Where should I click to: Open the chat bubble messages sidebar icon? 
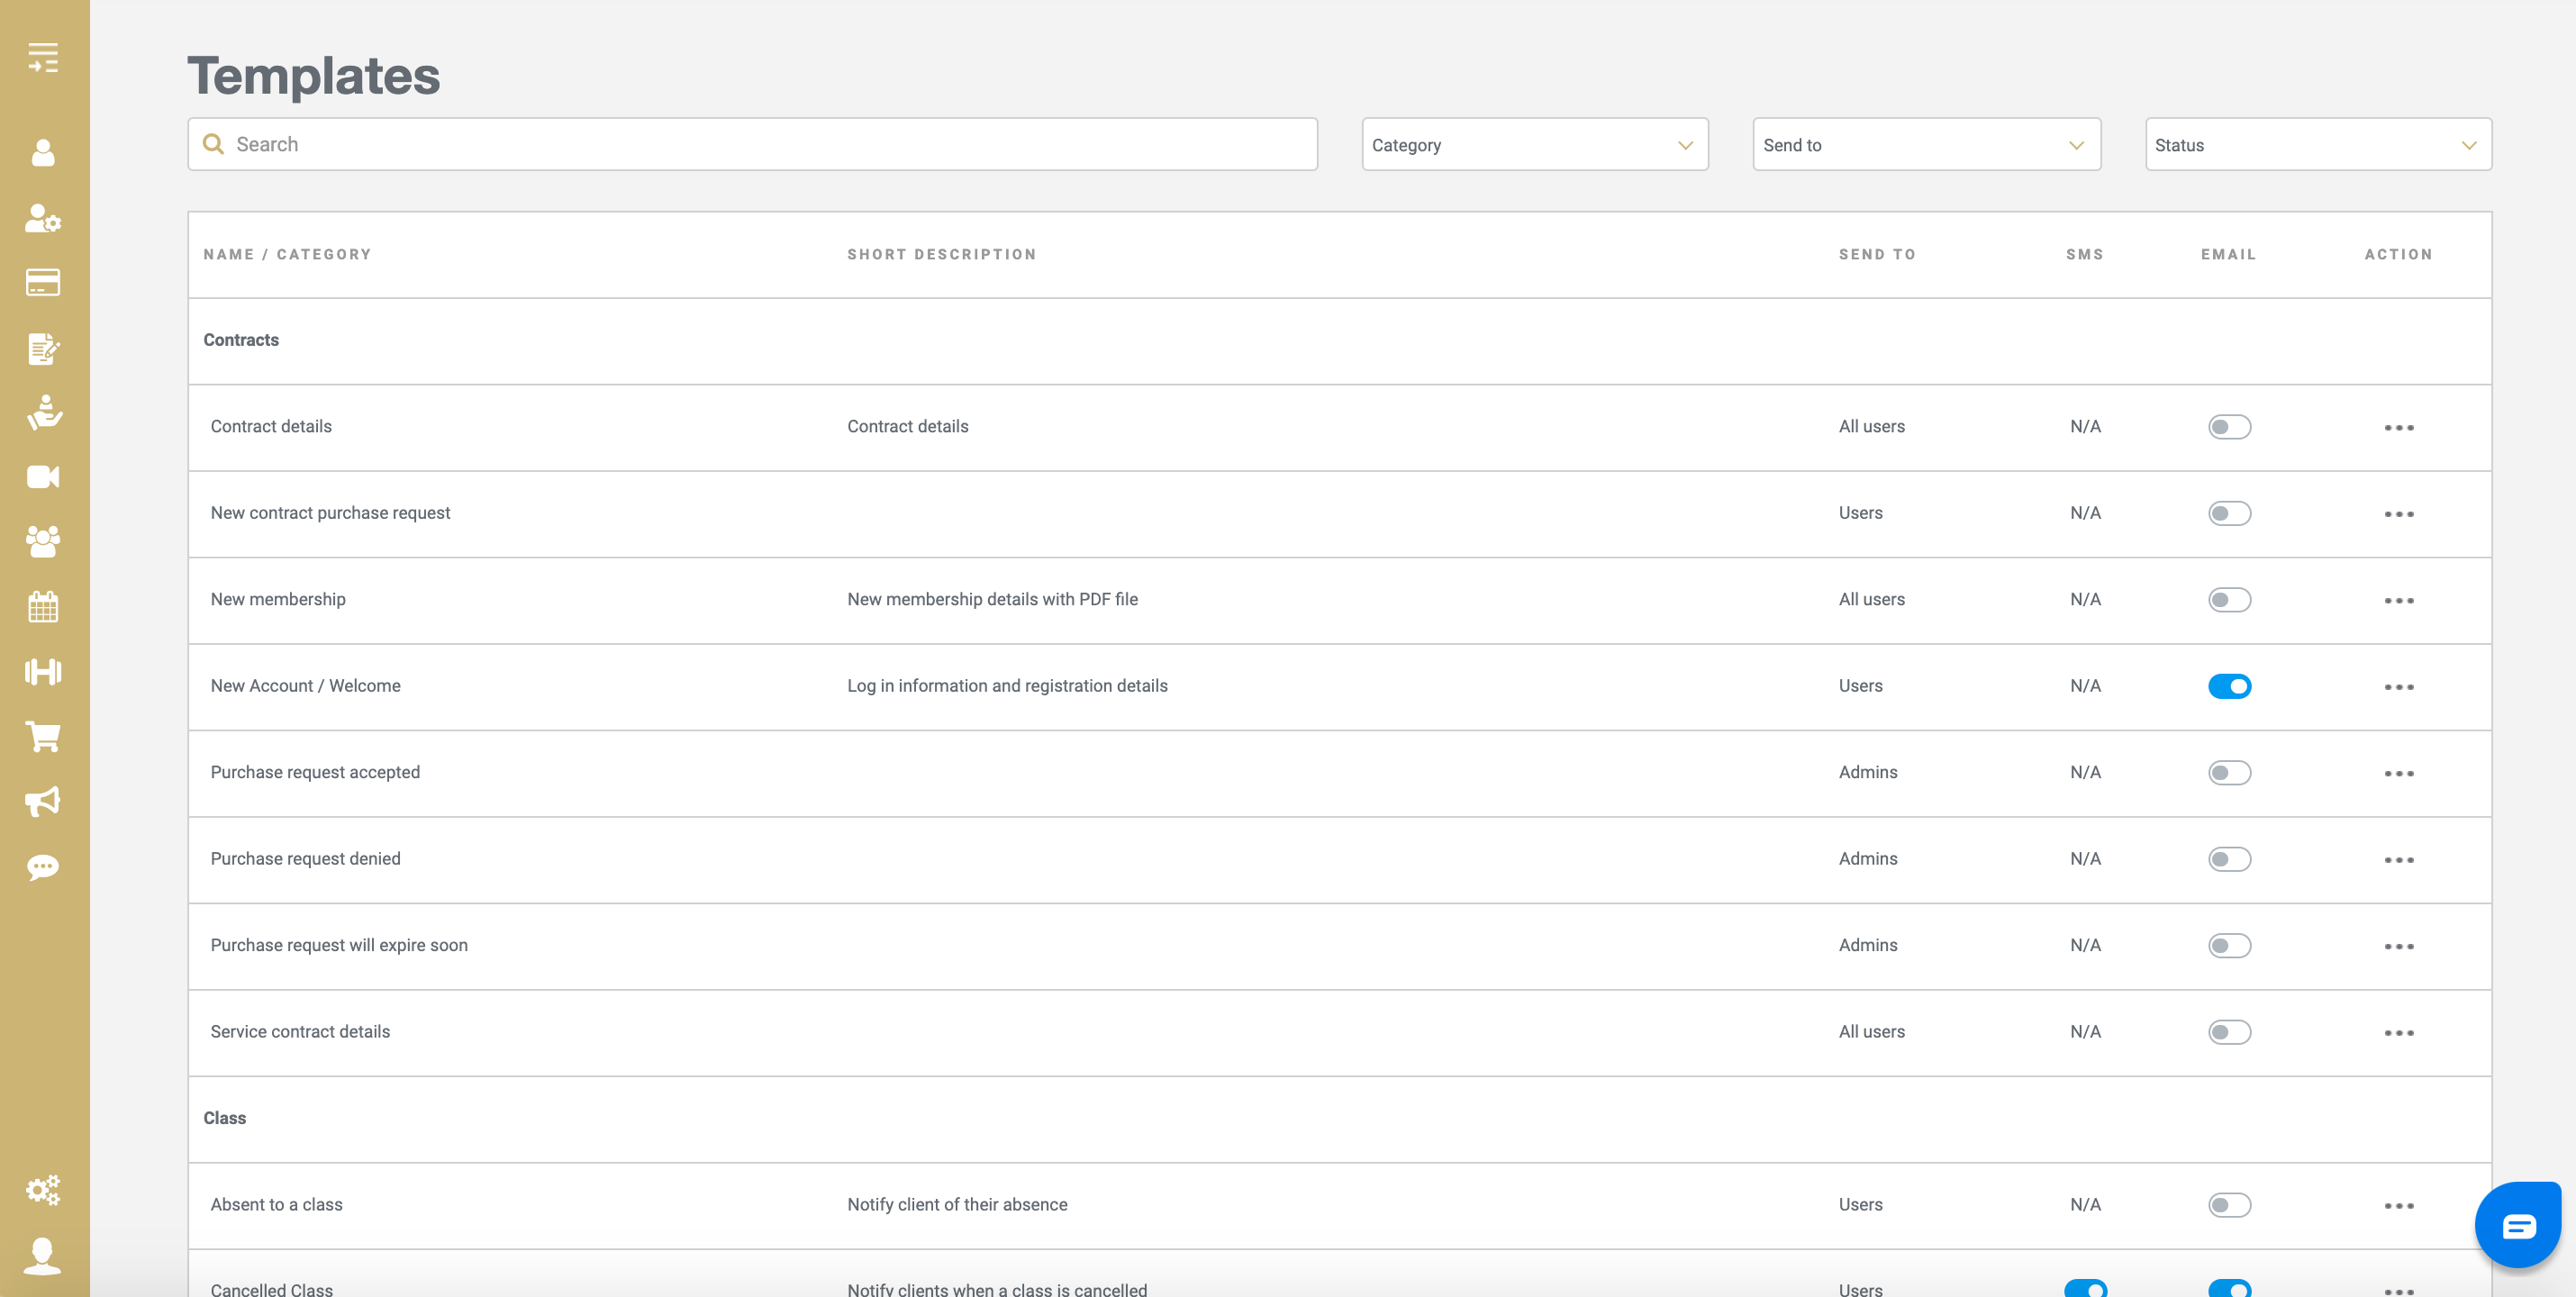(x=43, y=867)
